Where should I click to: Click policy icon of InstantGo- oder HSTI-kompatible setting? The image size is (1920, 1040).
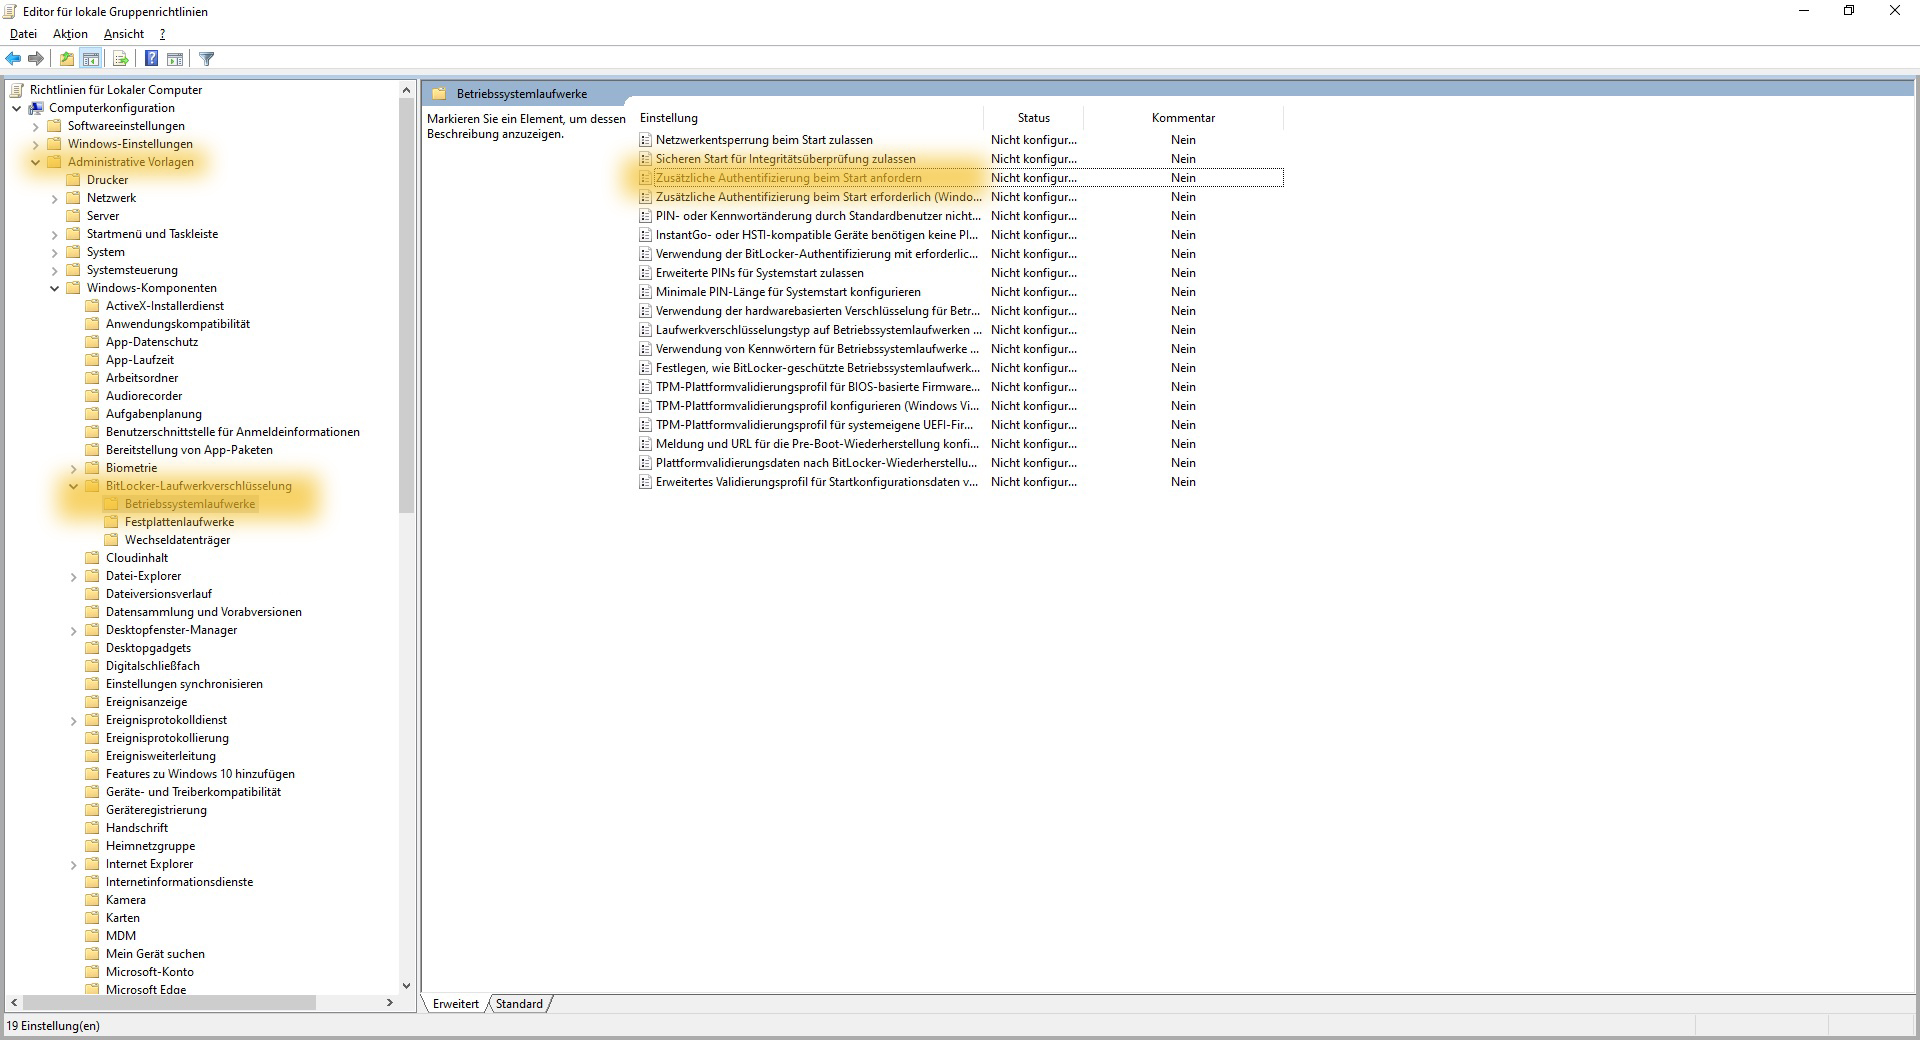(x=646, y=235)
